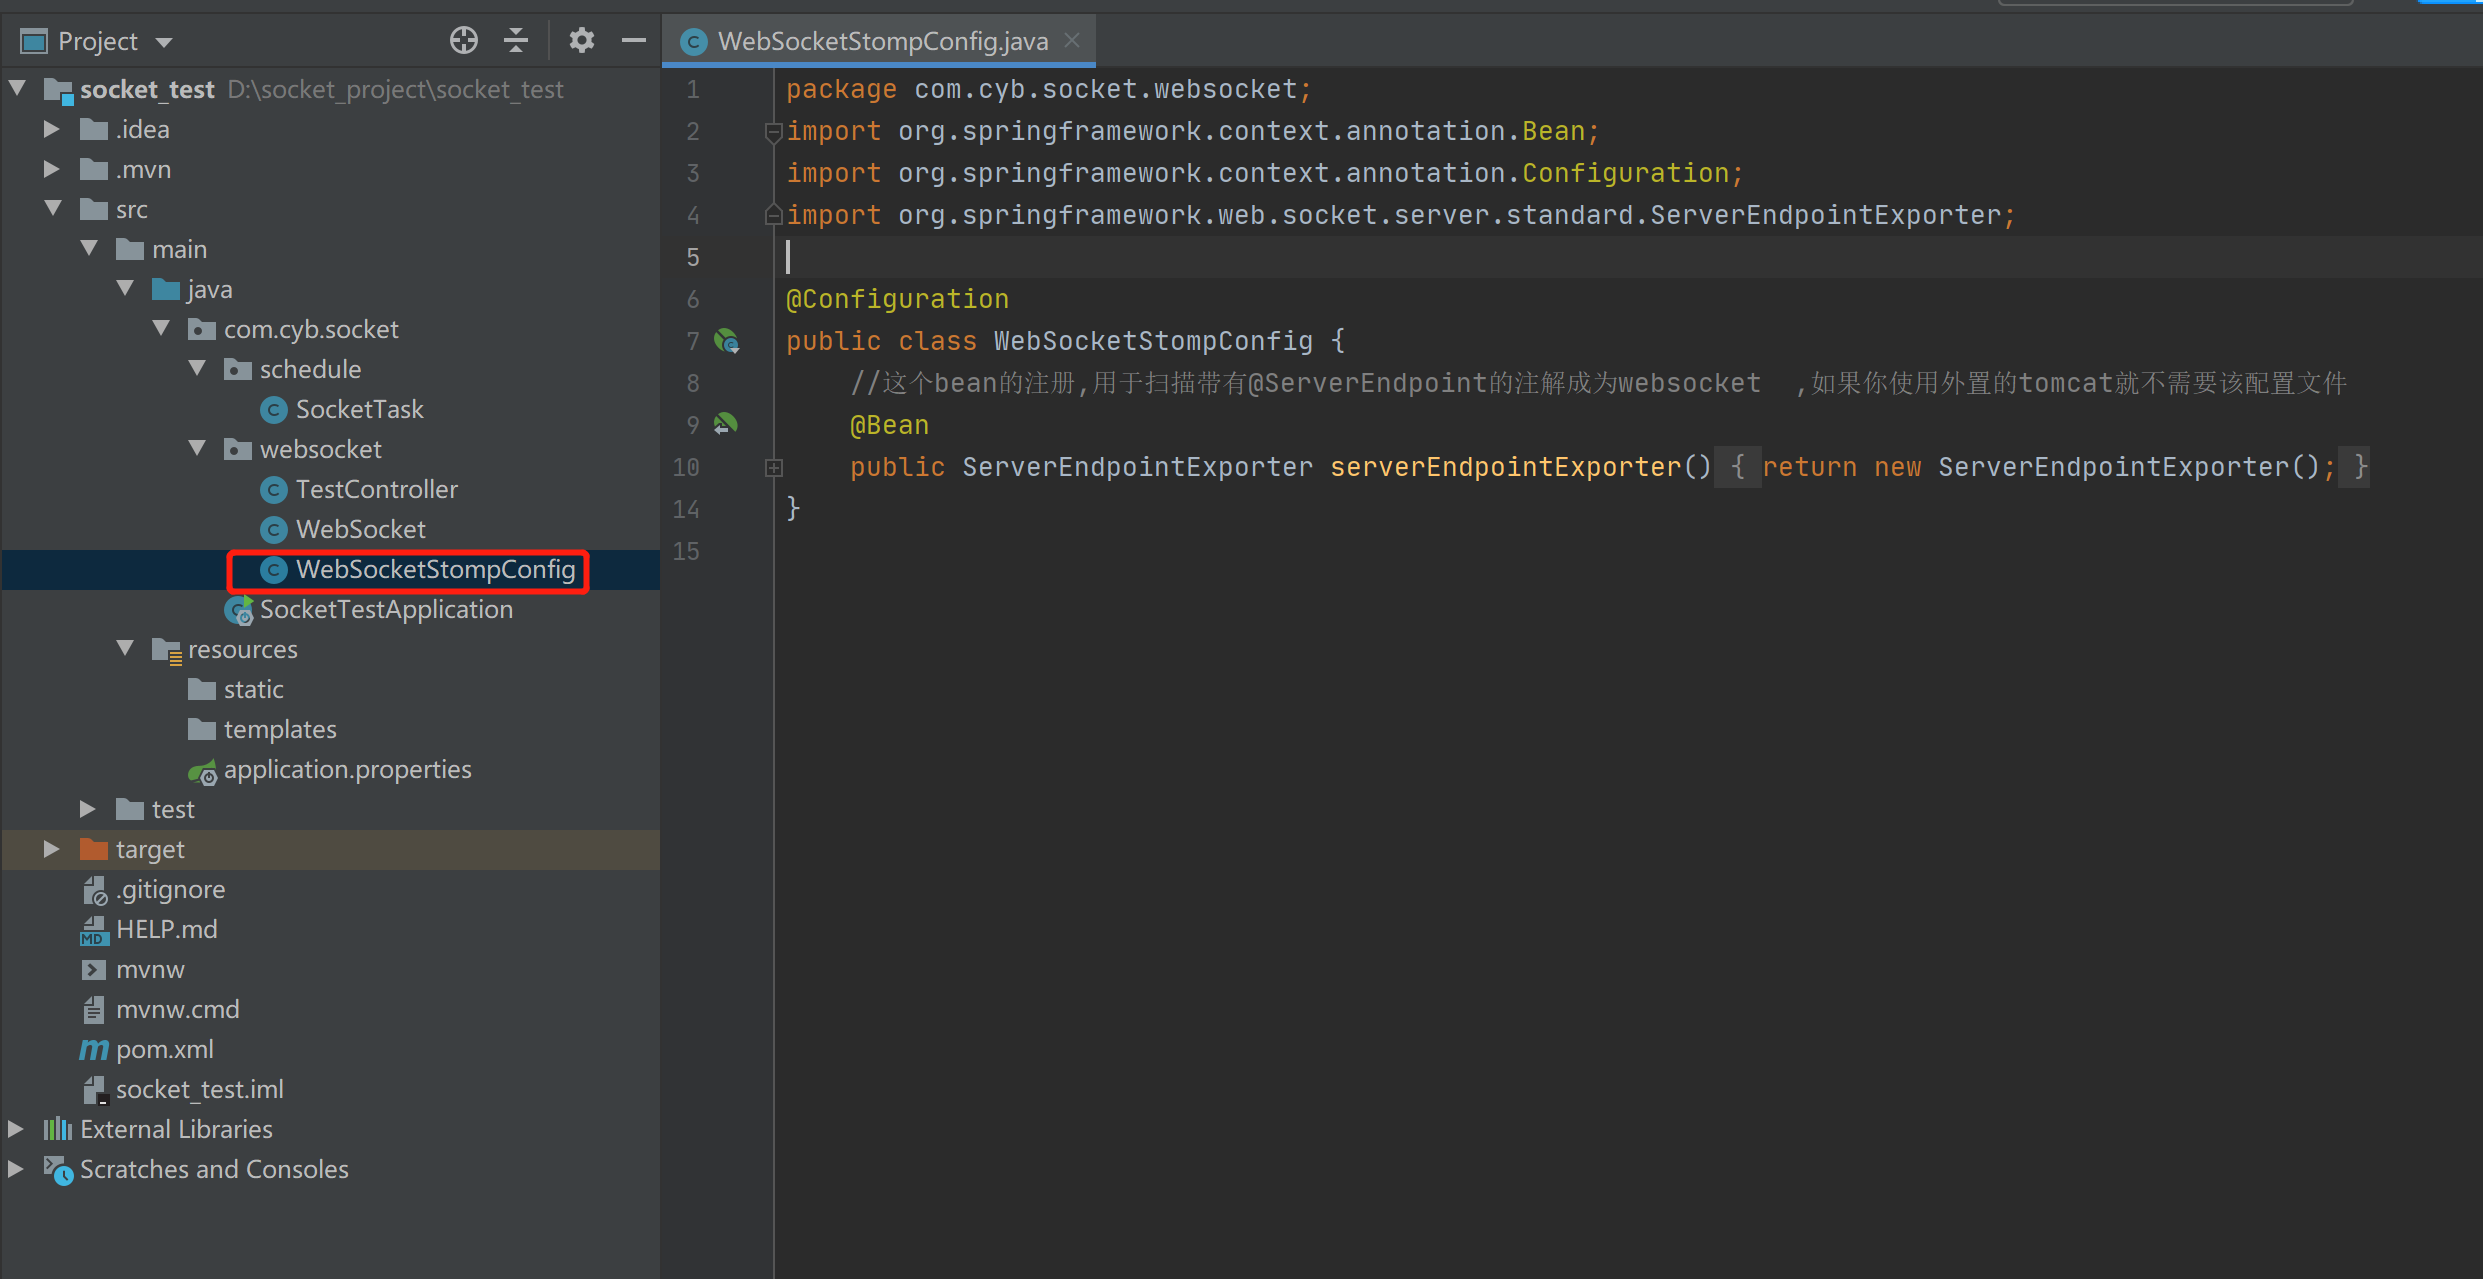Open the Project panel settings gear

tap(581, 40)
